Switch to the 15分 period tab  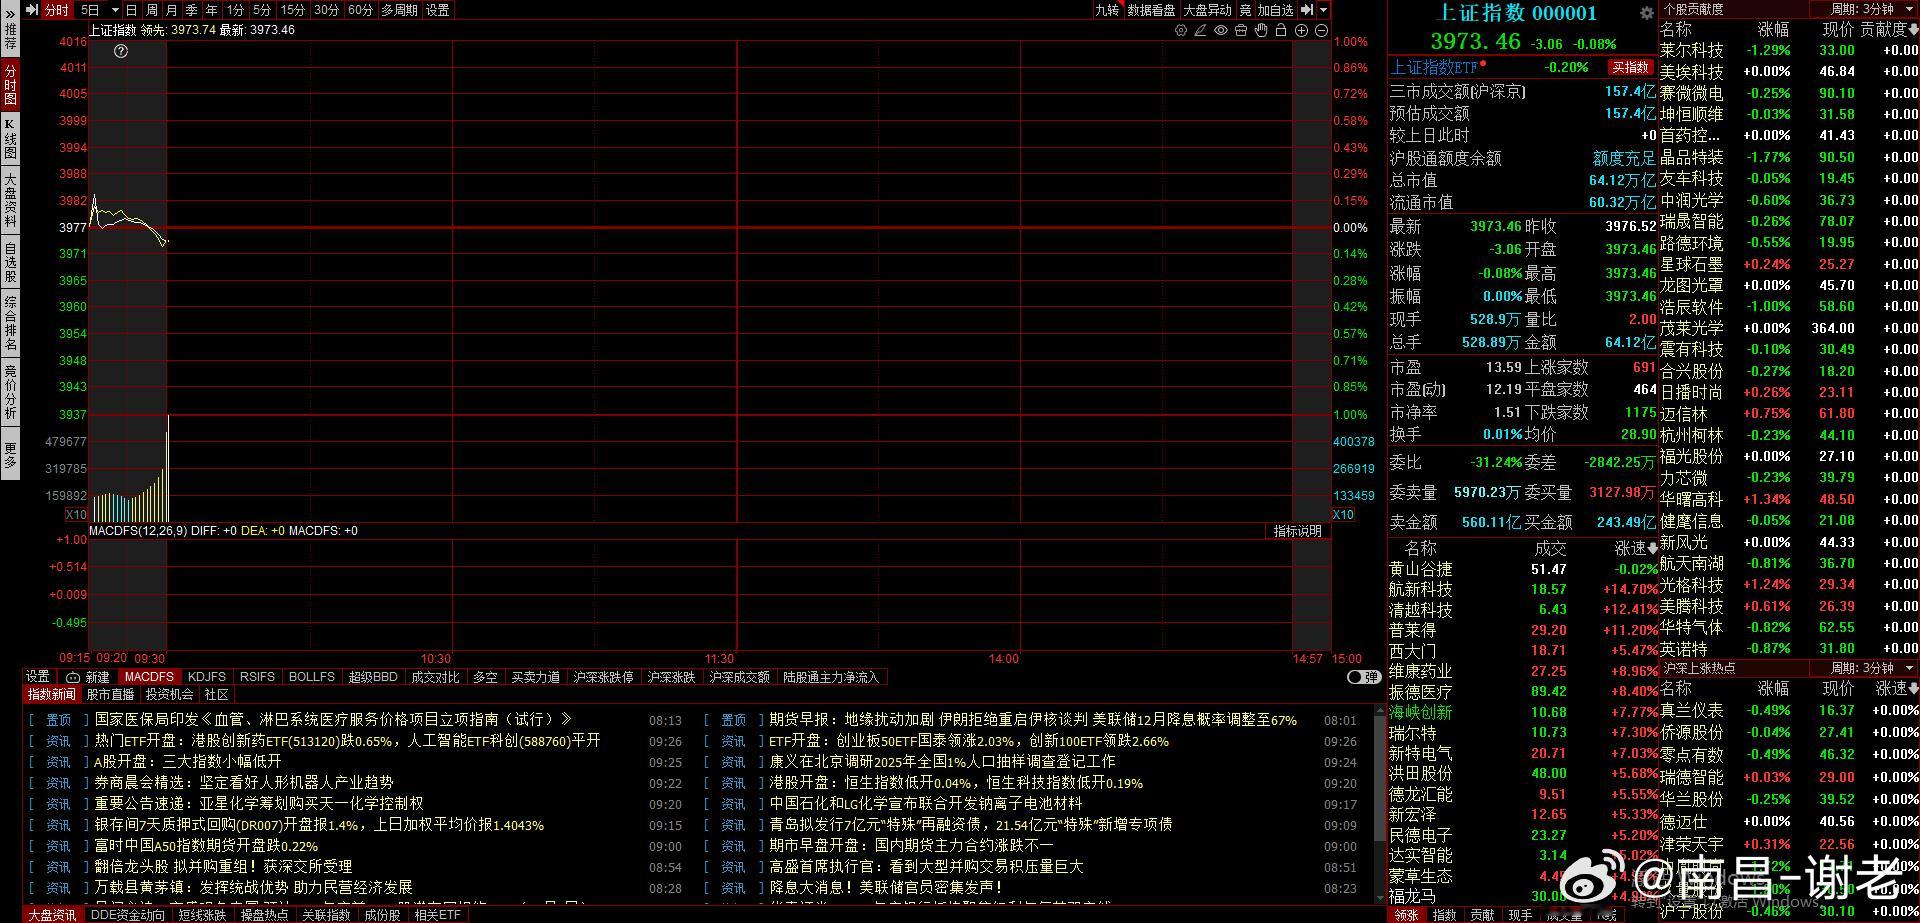tap(293, 10)
